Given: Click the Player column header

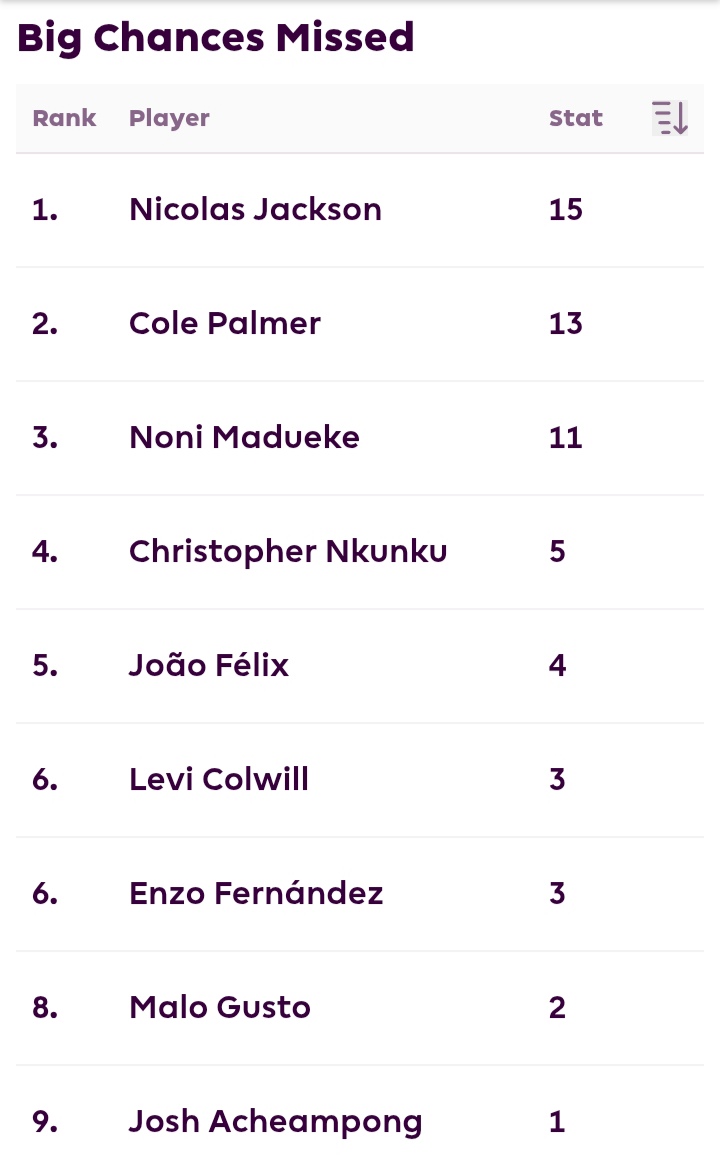Looking at the screenshot, I should (x=169, y=119).
